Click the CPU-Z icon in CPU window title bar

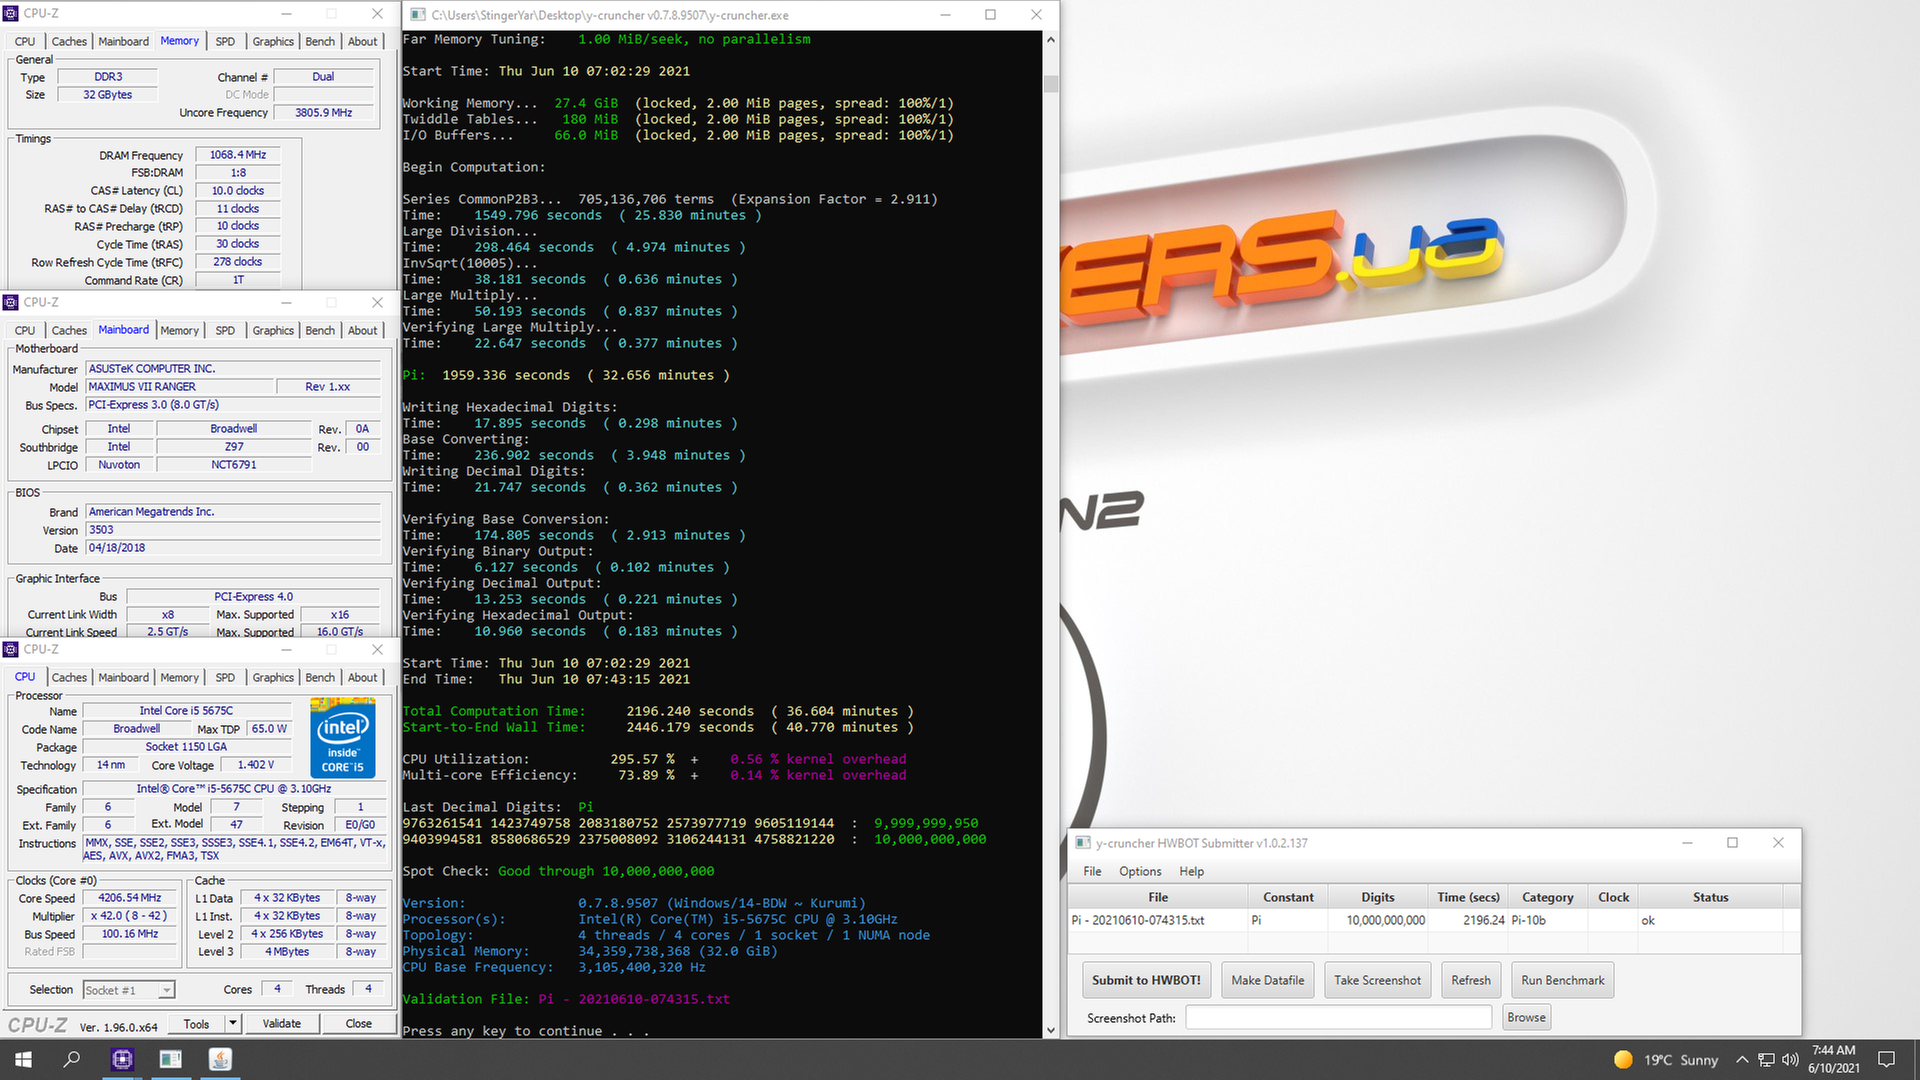coord(11,649)
